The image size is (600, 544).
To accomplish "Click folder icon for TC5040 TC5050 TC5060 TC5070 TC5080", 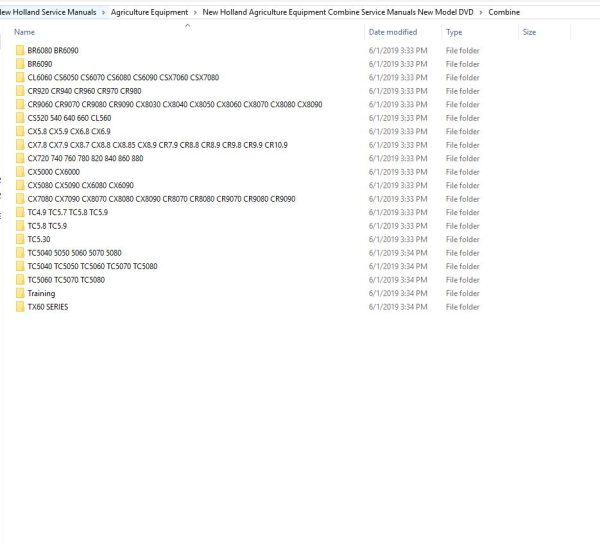I will 20,266.
